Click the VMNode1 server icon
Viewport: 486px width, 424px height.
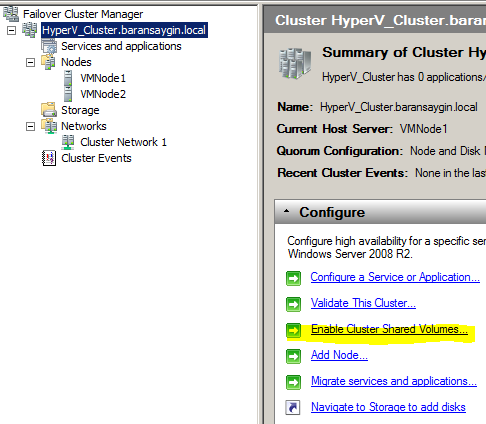[68, 78]
